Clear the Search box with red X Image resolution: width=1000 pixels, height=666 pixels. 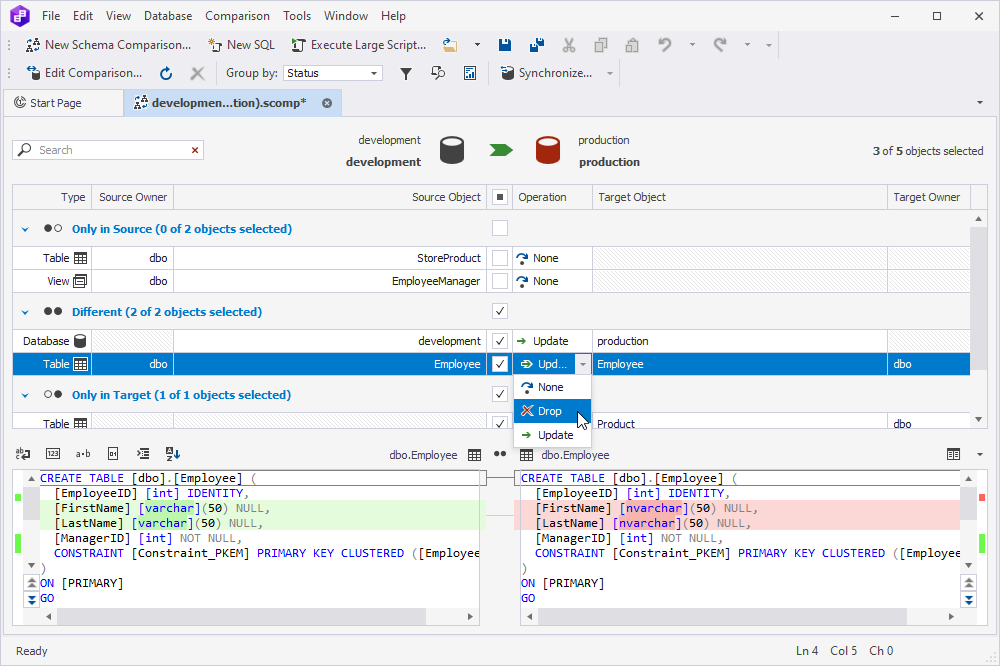(x=195, y=151)
